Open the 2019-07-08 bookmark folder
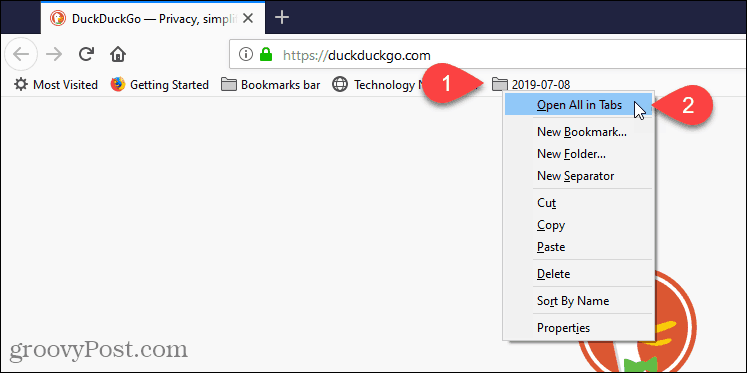The width and height of the screenshot is (747, 373). pyautogui.click(x=531, y=85)
